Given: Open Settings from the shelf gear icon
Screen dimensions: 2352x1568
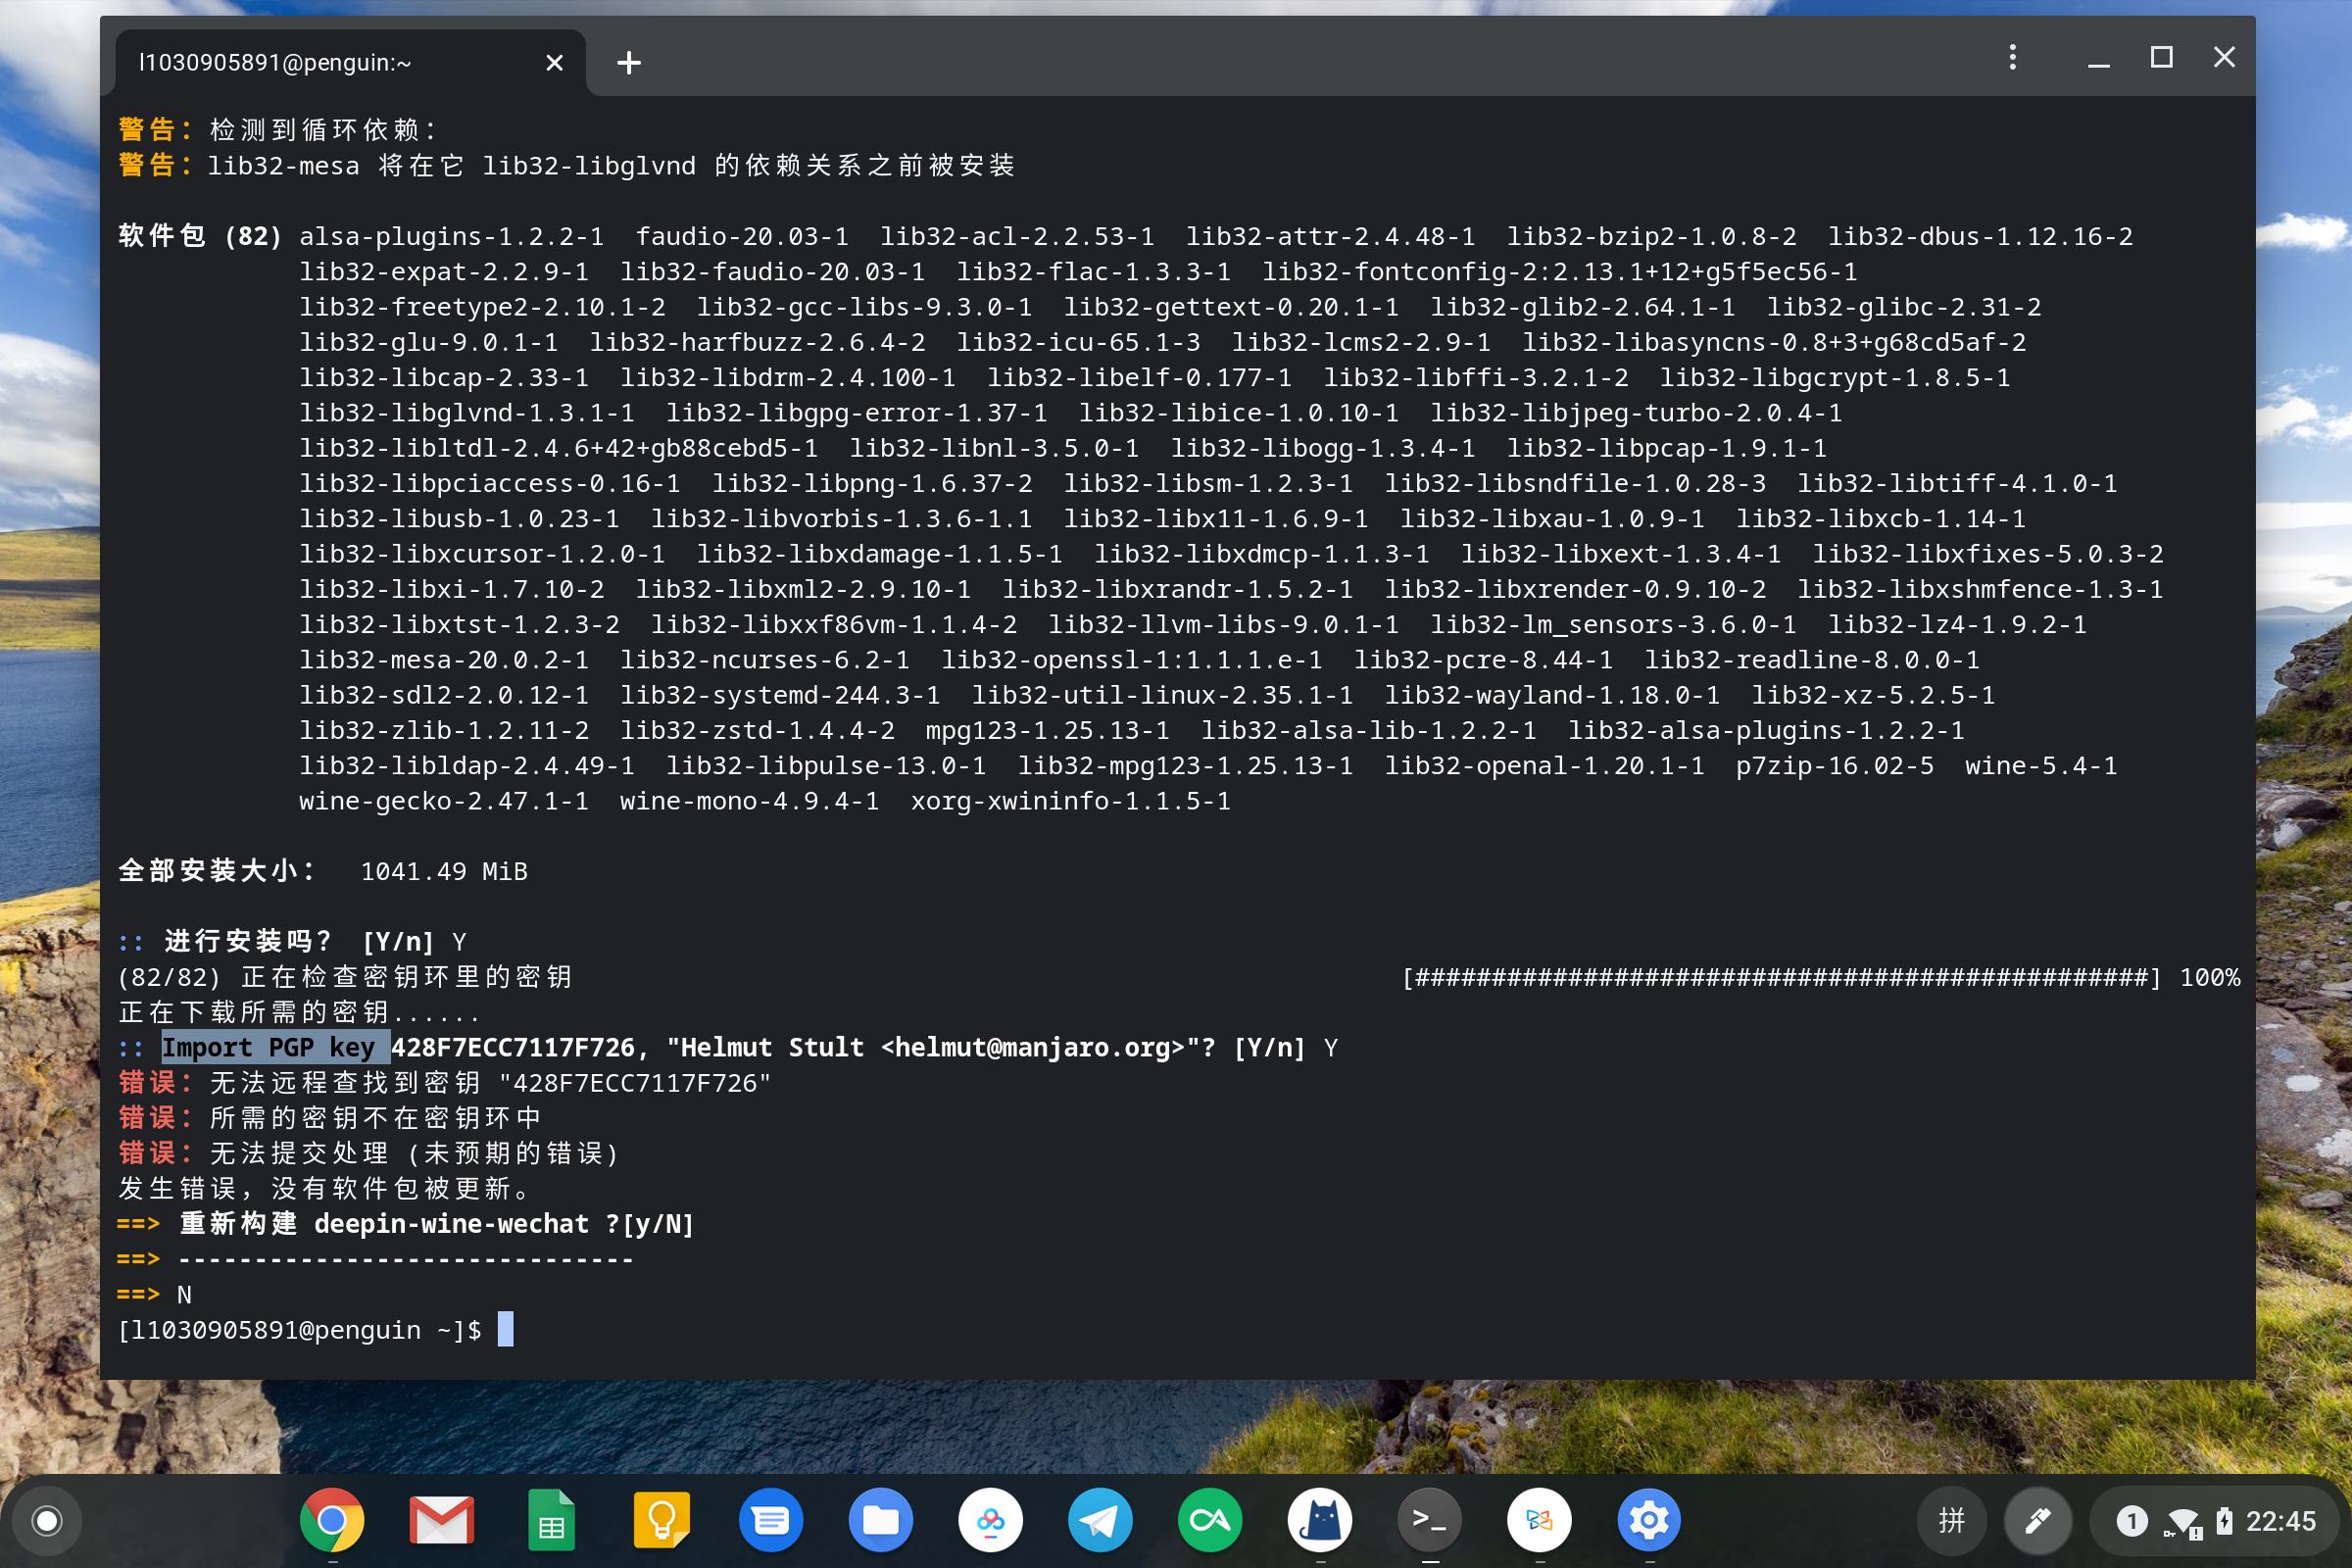Looking at the screenshot, I should click(1648, 1521).
